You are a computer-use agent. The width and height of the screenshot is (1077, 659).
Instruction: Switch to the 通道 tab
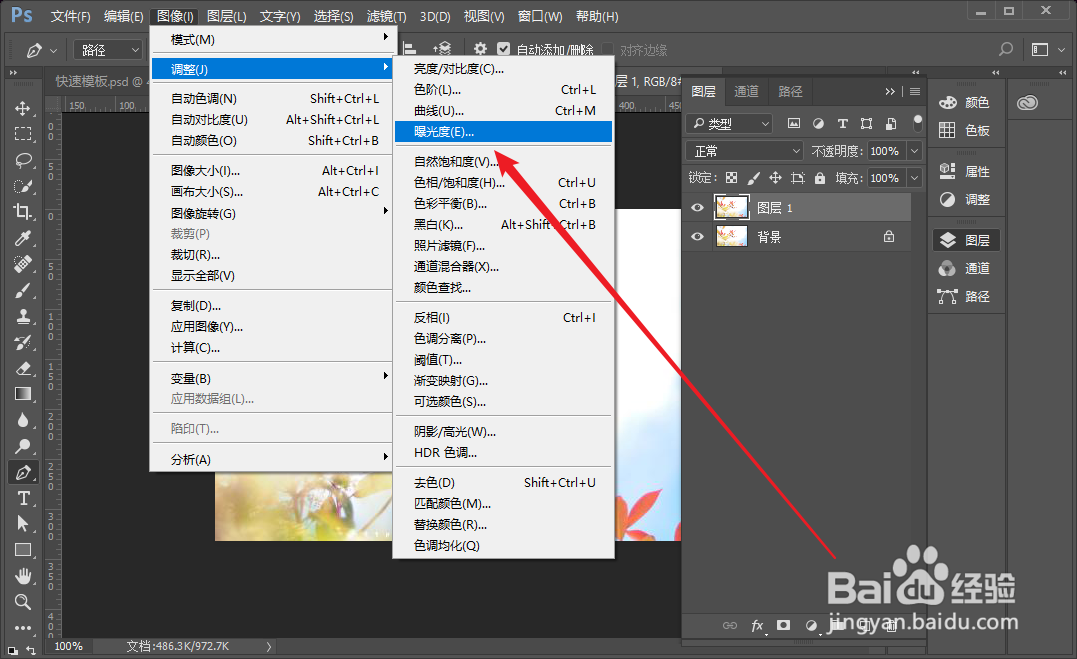pos(746,91)
